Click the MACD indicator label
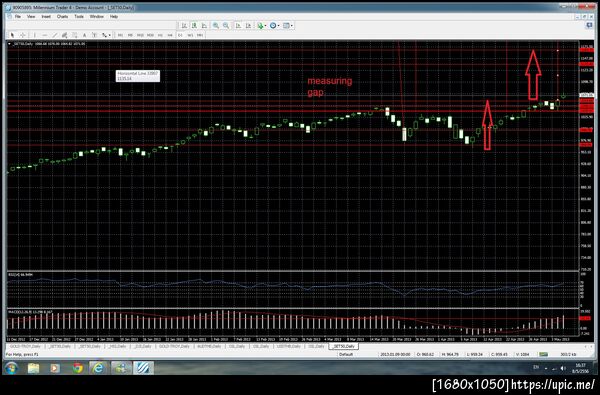The width and height of the screenshot is (600, 395). 31,313
